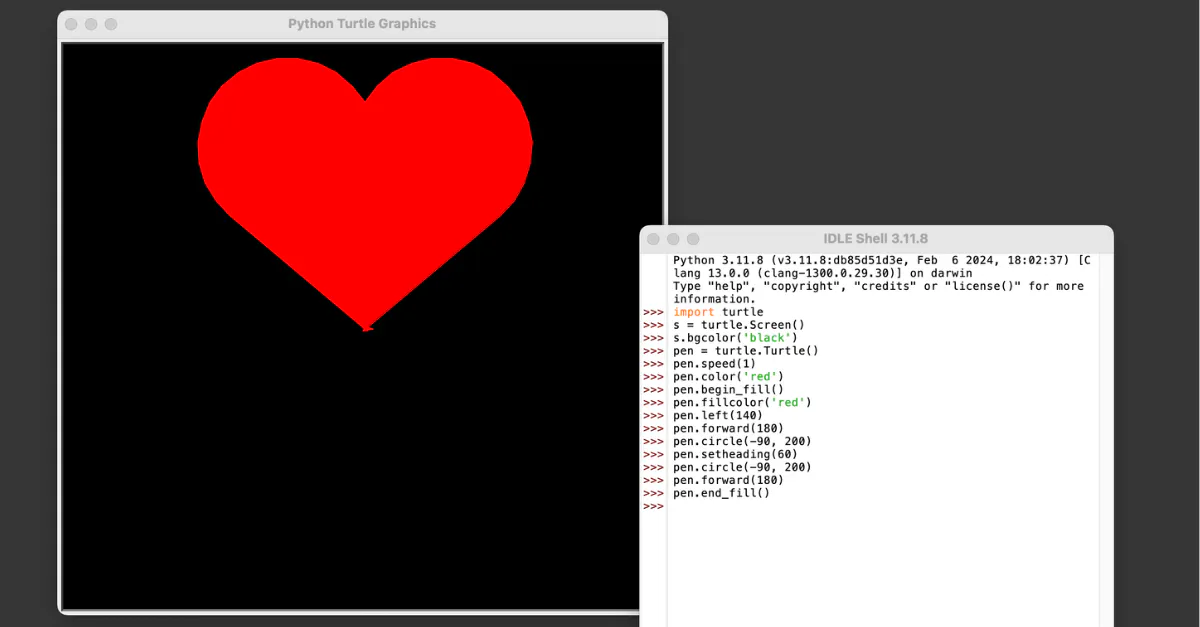
Task: Minimize the Python Turtle Graphics window
Action: click(x=91, y=24)
